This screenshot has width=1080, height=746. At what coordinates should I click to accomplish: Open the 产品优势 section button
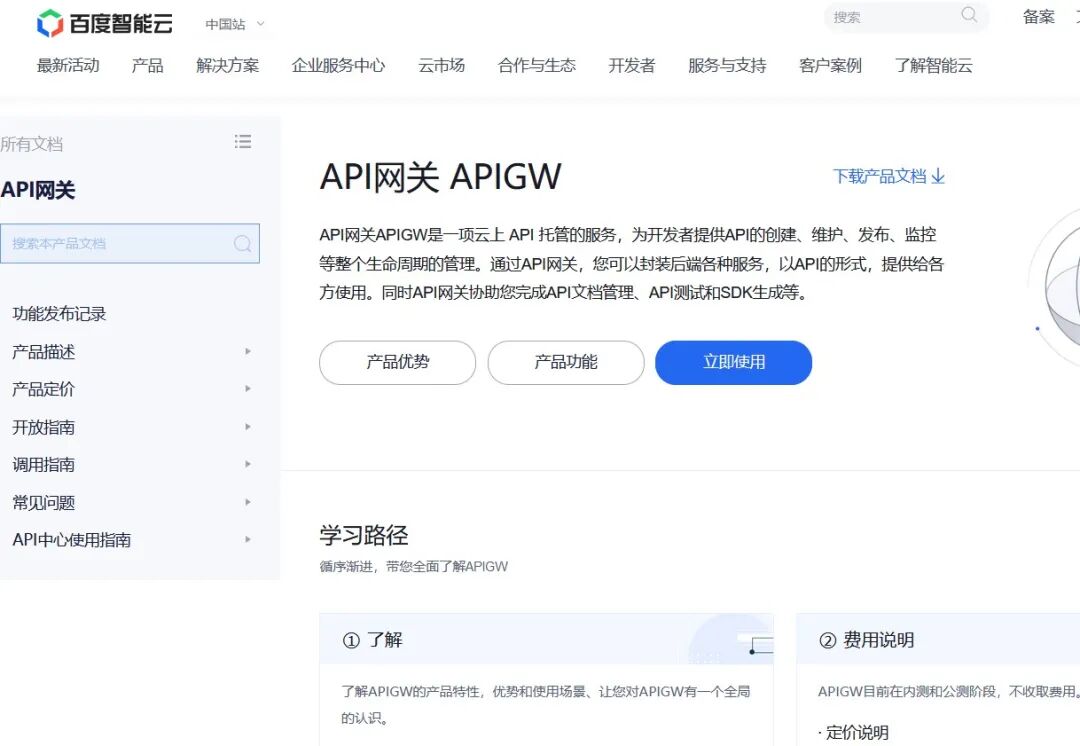pyautogui.click(x=396, y=363)
